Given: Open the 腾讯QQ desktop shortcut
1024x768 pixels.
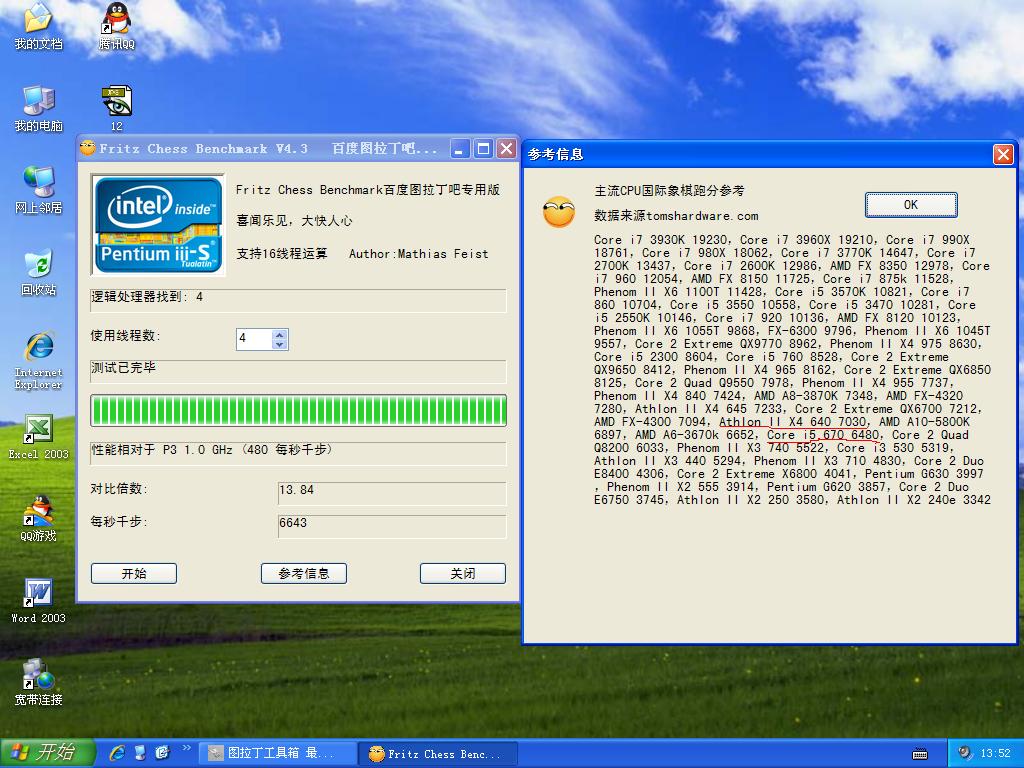Looking at the screenshot, I should (116, 26).
